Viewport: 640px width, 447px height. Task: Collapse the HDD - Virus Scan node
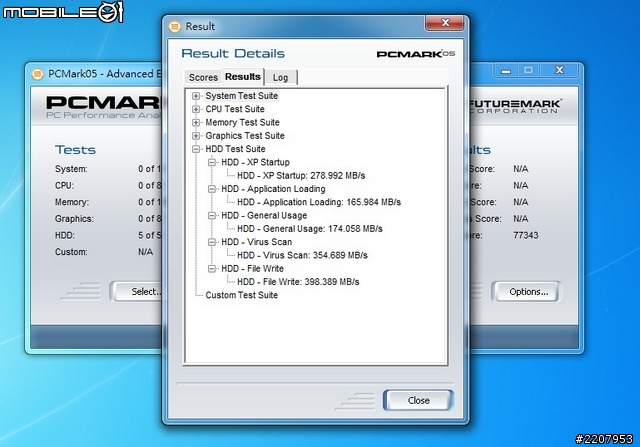click(x=212, y=242)
